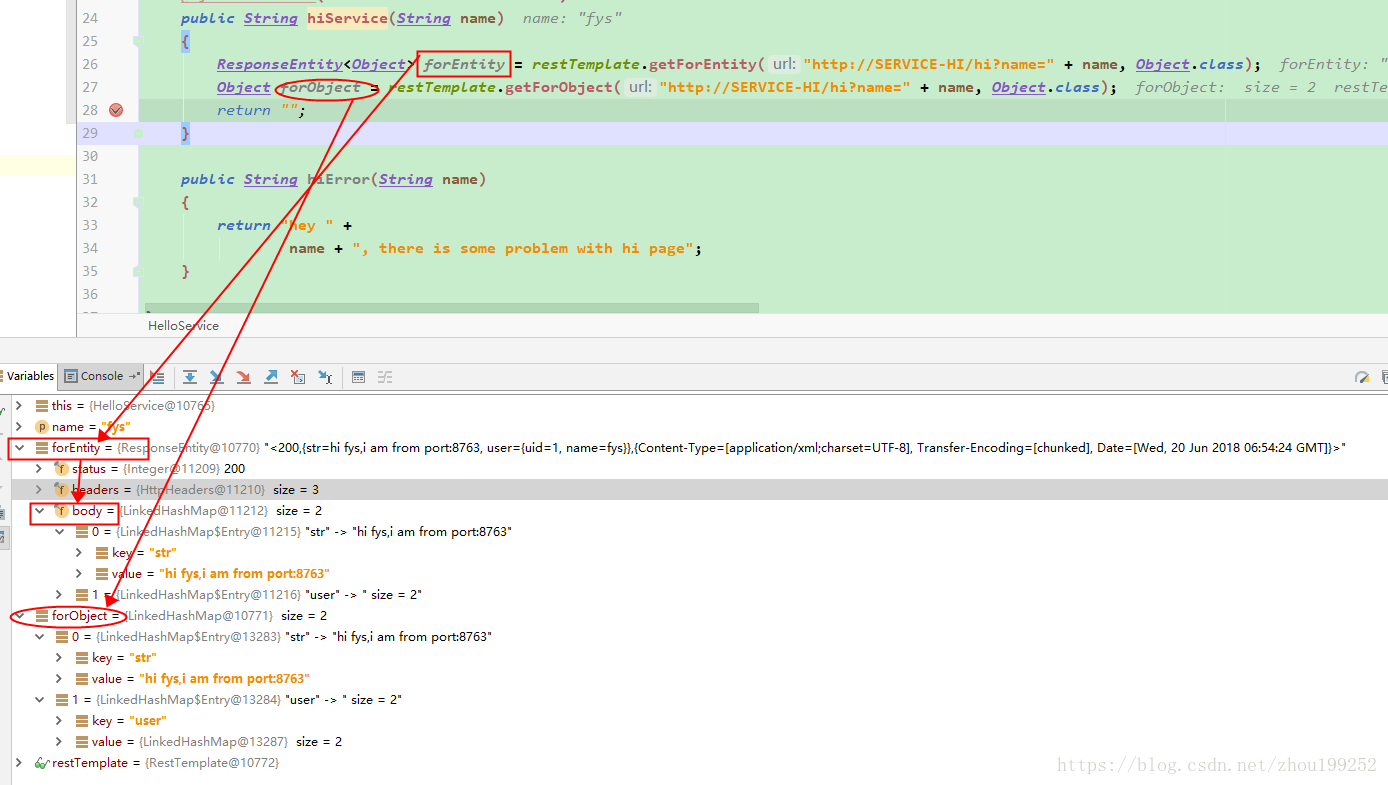Click the Drop Frame icon
This screenshot has height=785, width=1388.
[297, 377]
